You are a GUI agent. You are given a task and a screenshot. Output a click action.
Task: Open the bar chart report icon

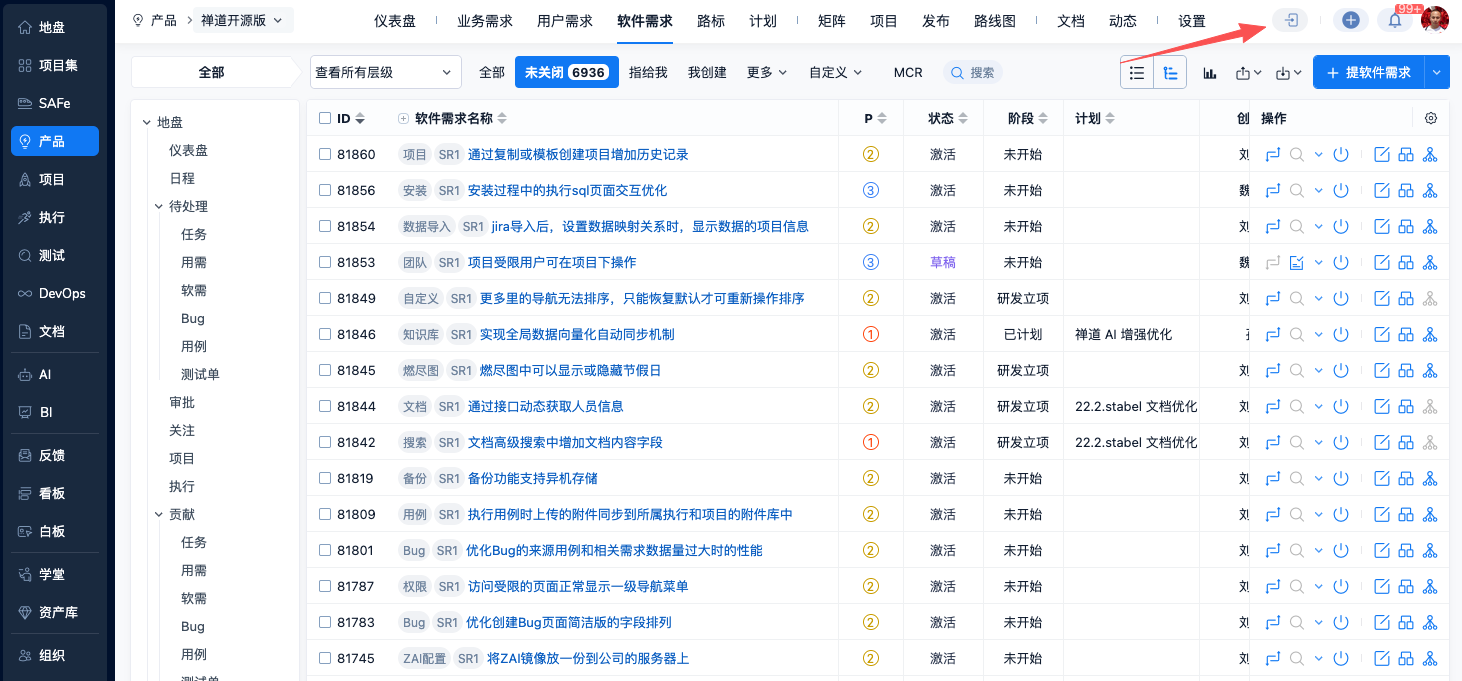[1209, 73]
